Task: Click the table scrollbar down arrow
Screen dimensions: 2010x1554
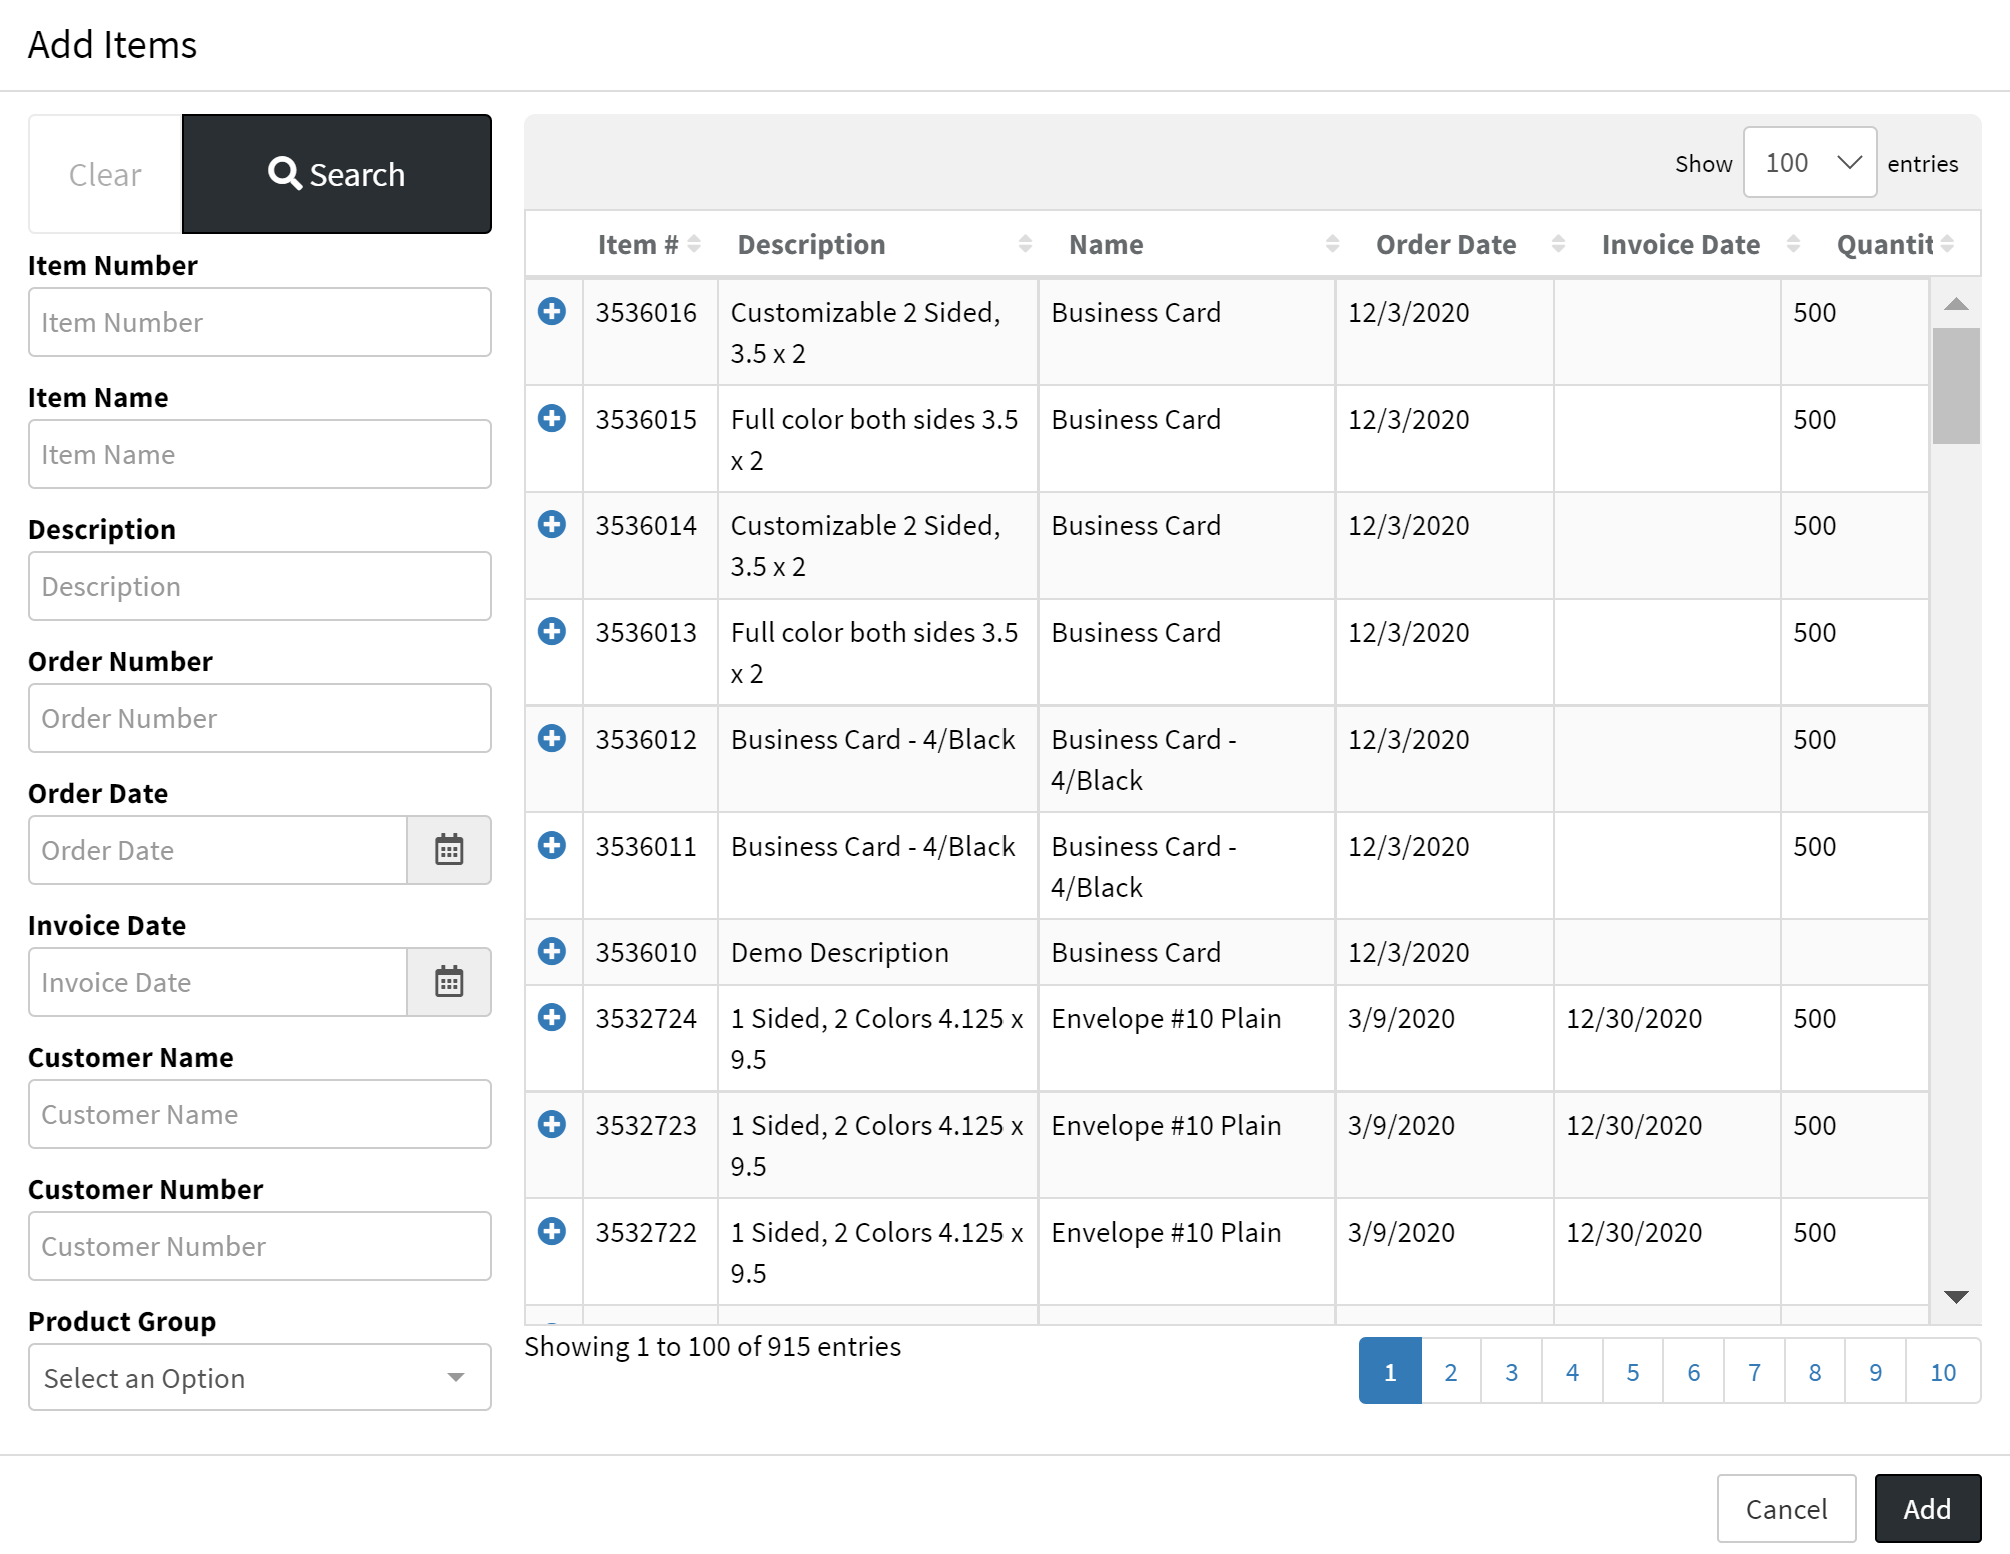Action: click(1956, 1297)
